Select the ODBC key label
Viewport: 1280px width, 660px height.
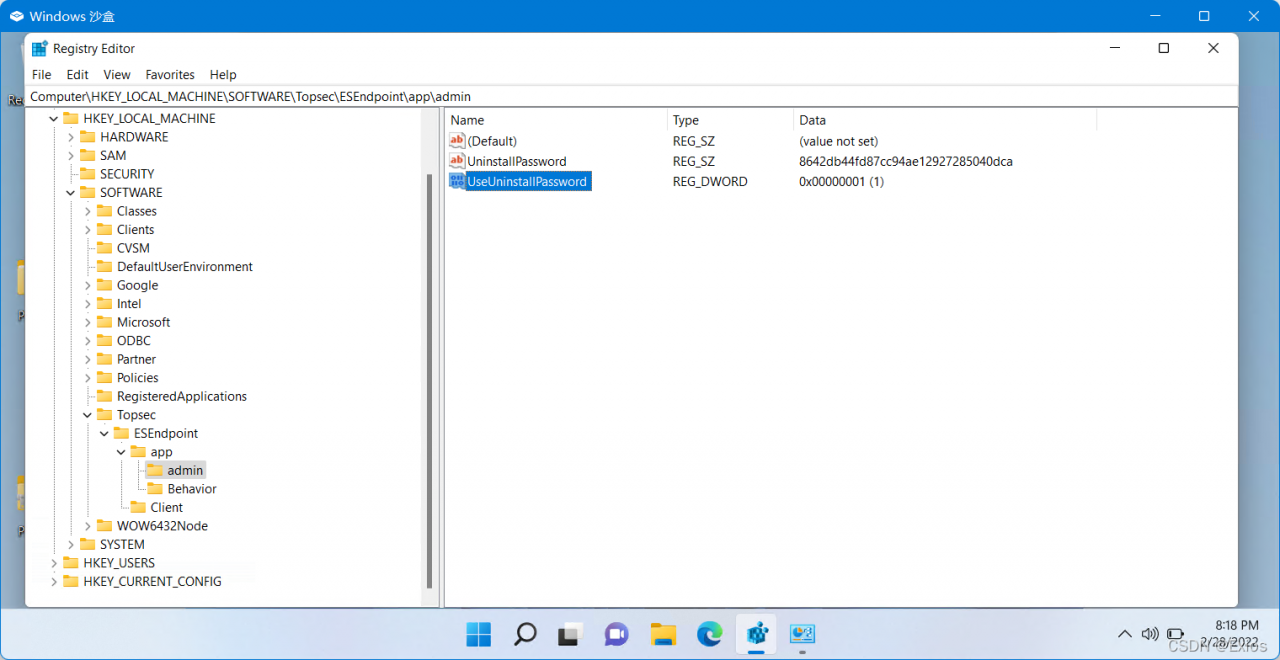coord(134,341)
